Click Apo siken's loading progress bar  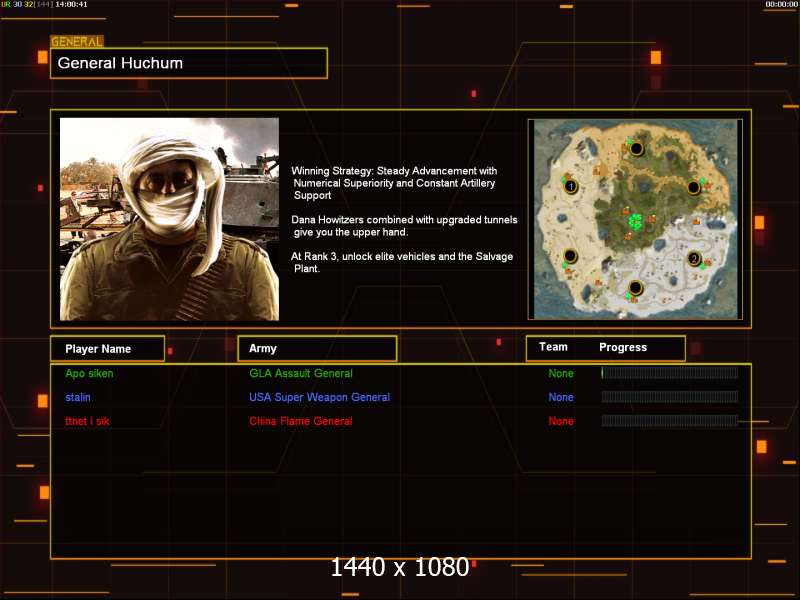tap(669, 373)
